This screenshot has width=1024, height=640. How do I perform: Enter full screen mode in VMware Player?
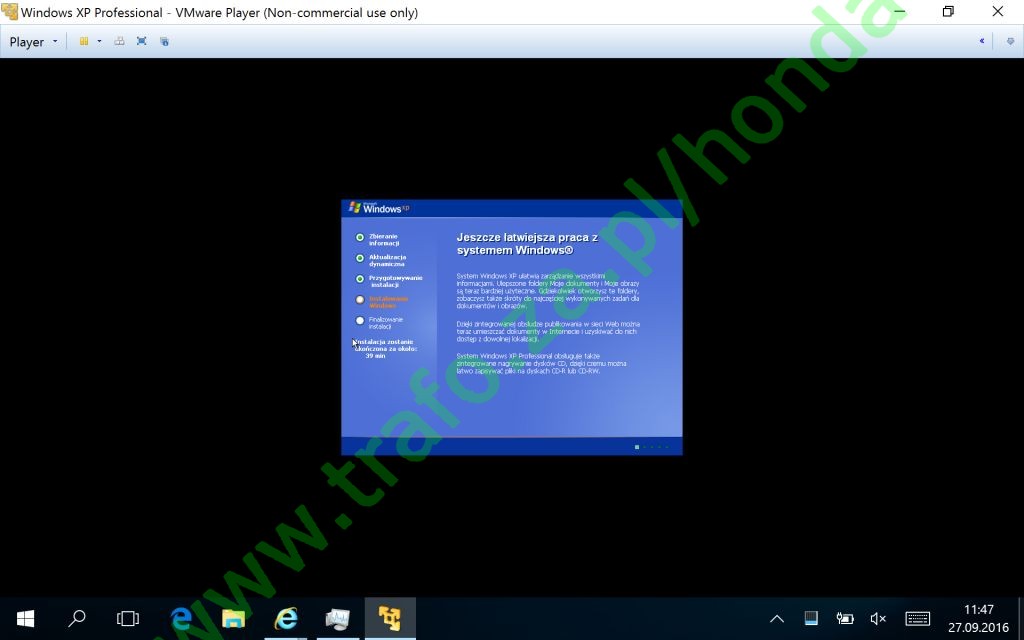pos(142,41)
